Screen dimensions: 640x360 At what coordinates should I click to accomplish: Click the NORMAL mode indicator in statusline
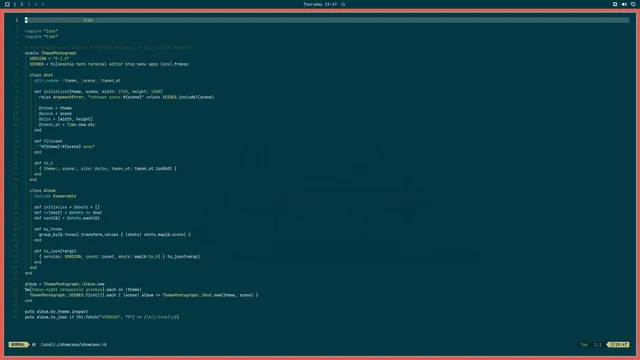tap(18, 344)
